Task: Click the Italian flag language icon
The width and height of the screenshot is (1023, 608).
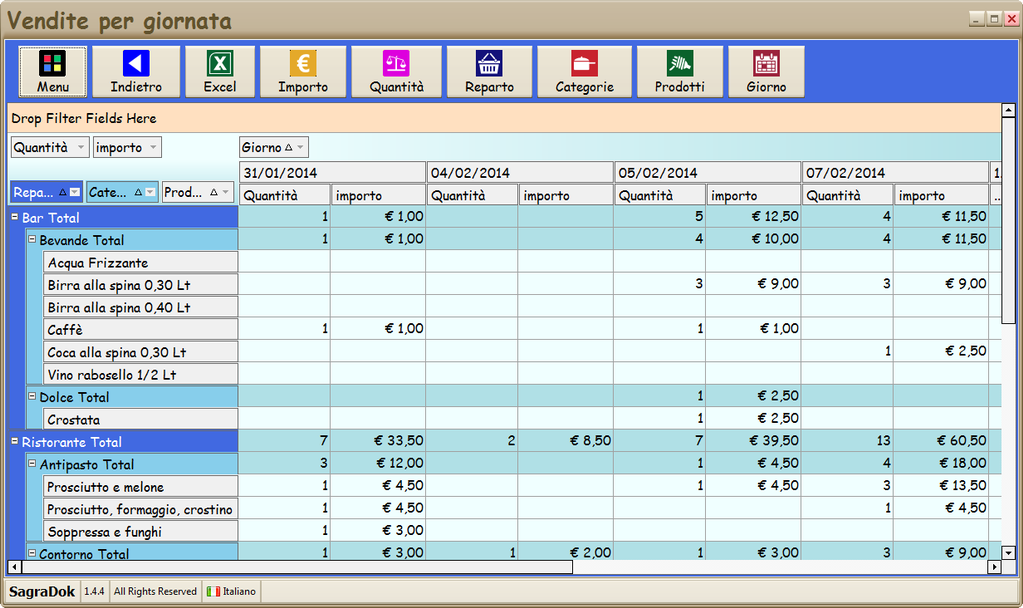Action: click(x=213, y=591)
